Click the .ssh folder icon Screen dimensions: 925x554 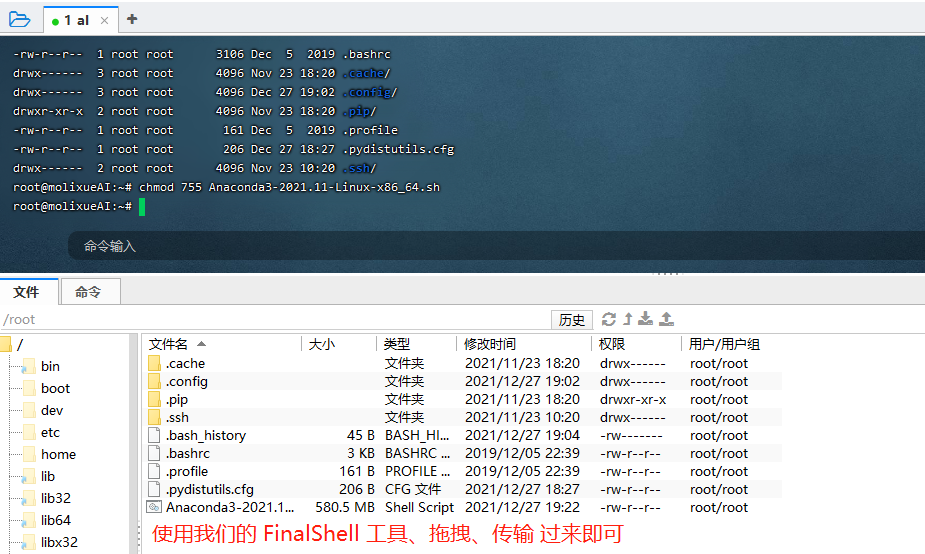(x=154, y=417)
